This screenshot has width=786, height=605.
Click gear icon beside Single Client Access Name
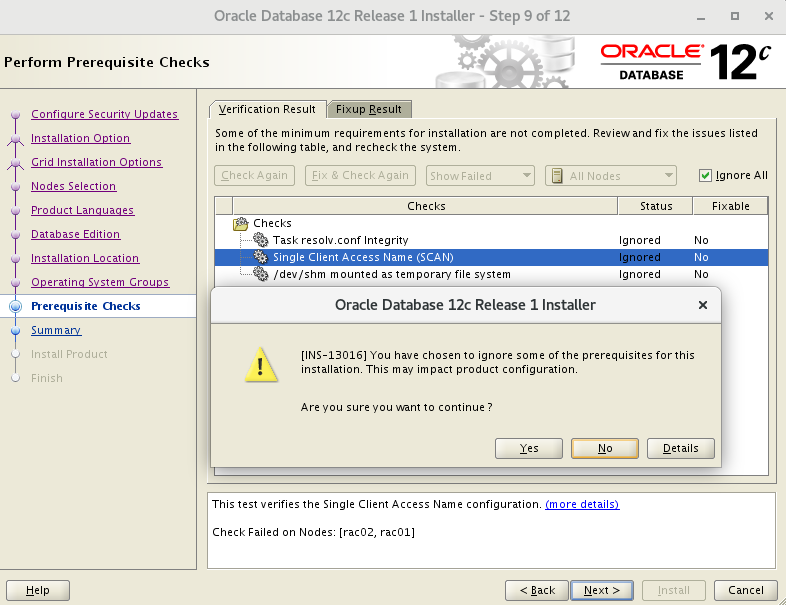(261, 257)
